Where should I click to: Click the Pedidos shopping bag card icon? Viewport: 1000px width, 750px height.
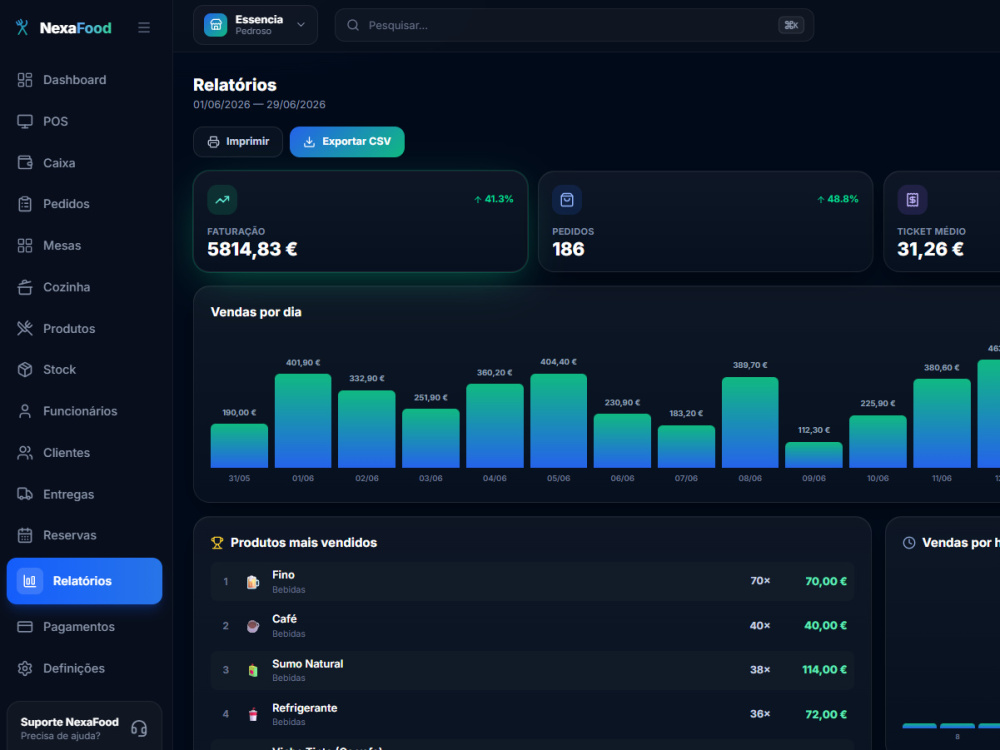(567, 200)
